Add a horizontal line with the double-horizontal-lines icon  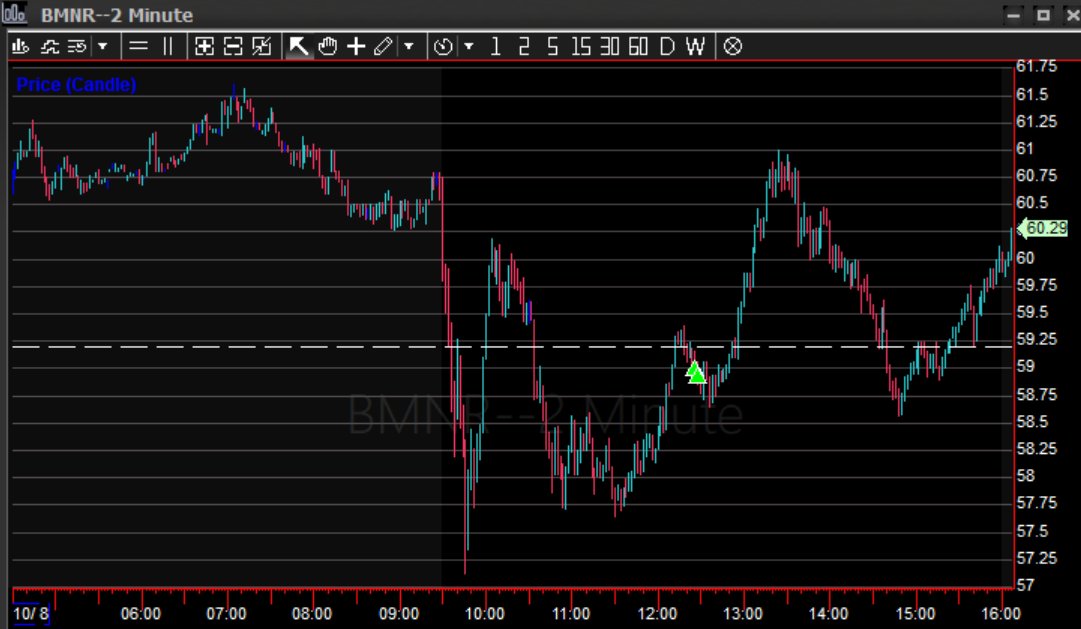click(x=139, y=46)
